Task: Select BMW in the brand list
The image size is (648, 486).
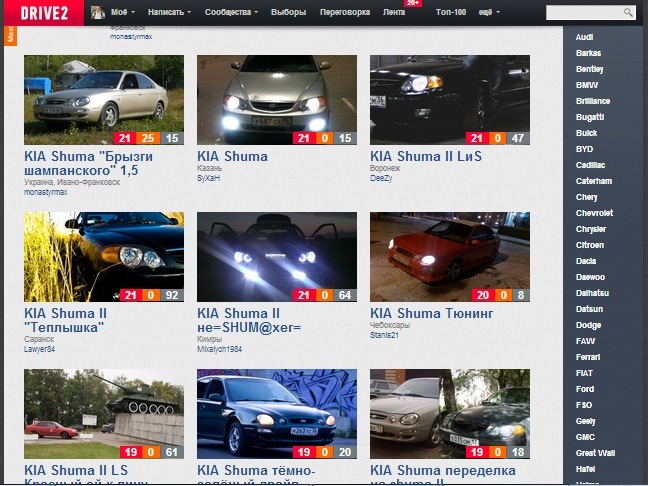Action: [587, 85]
